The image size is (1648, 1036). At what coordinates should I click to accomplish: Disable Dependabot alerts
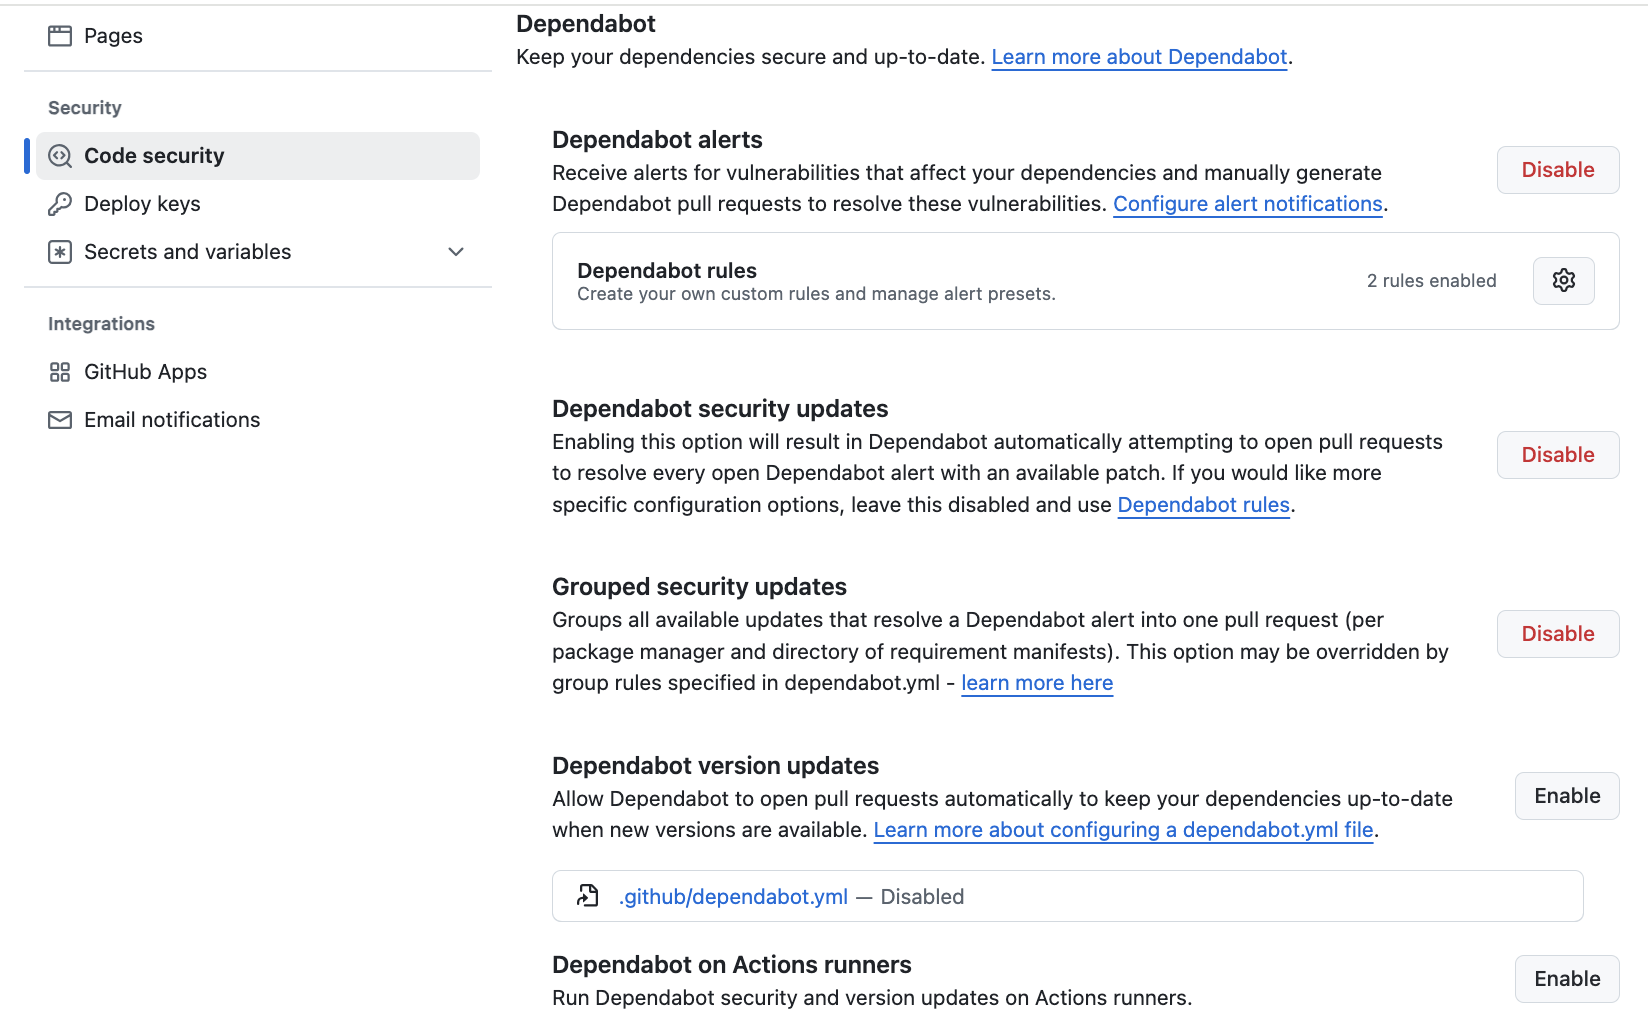[x=1557, y=169]
